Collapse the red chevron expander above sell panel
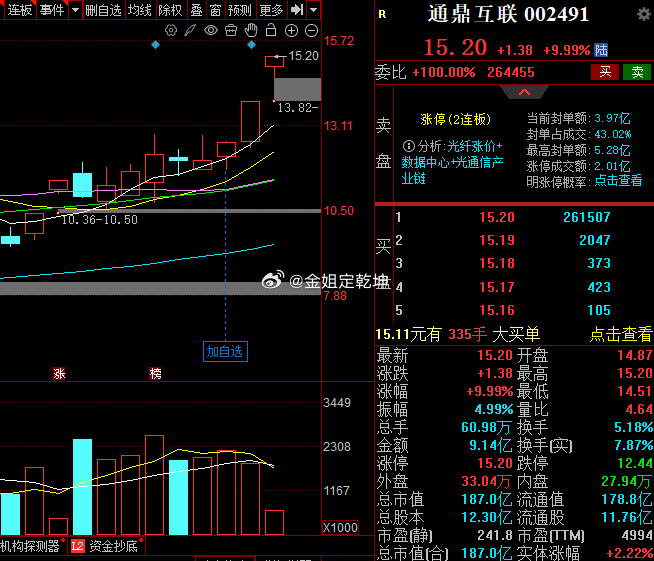Screen dimensions: 654x561 524,92
